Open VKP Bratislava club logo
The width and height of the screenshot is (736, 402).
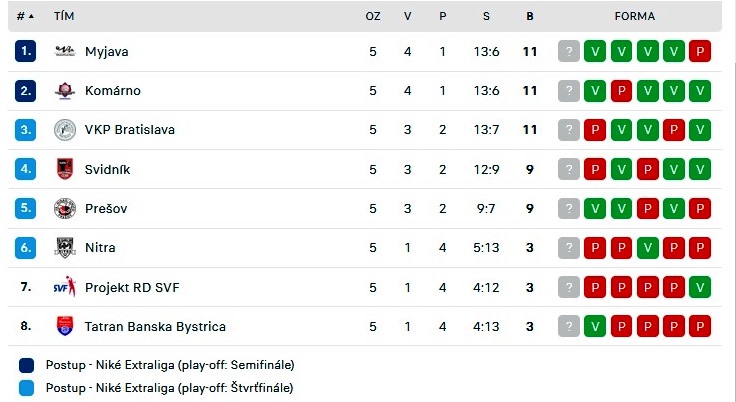point(65,130)
